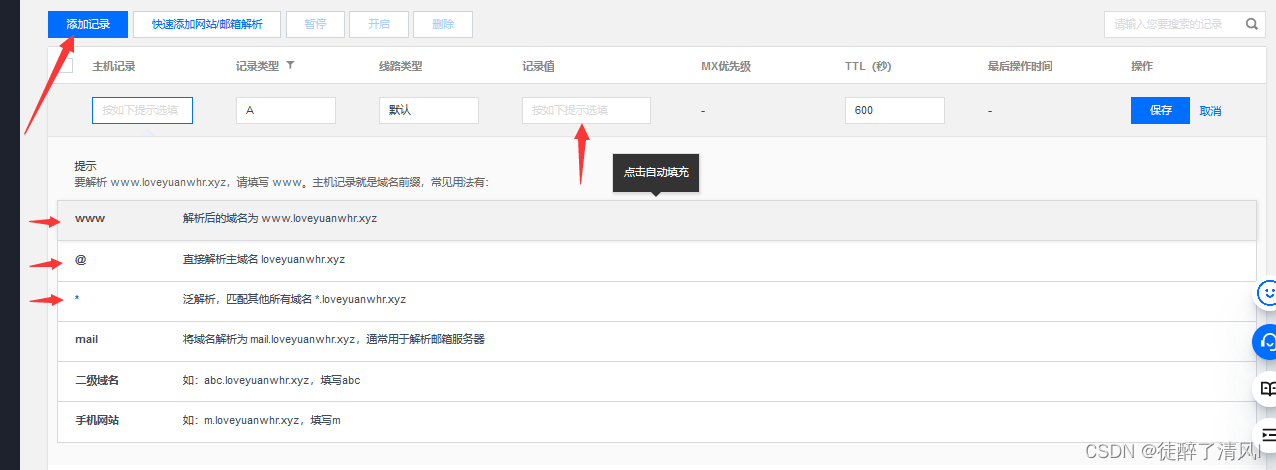Click the TTL (秒) column header

[868, 66]
